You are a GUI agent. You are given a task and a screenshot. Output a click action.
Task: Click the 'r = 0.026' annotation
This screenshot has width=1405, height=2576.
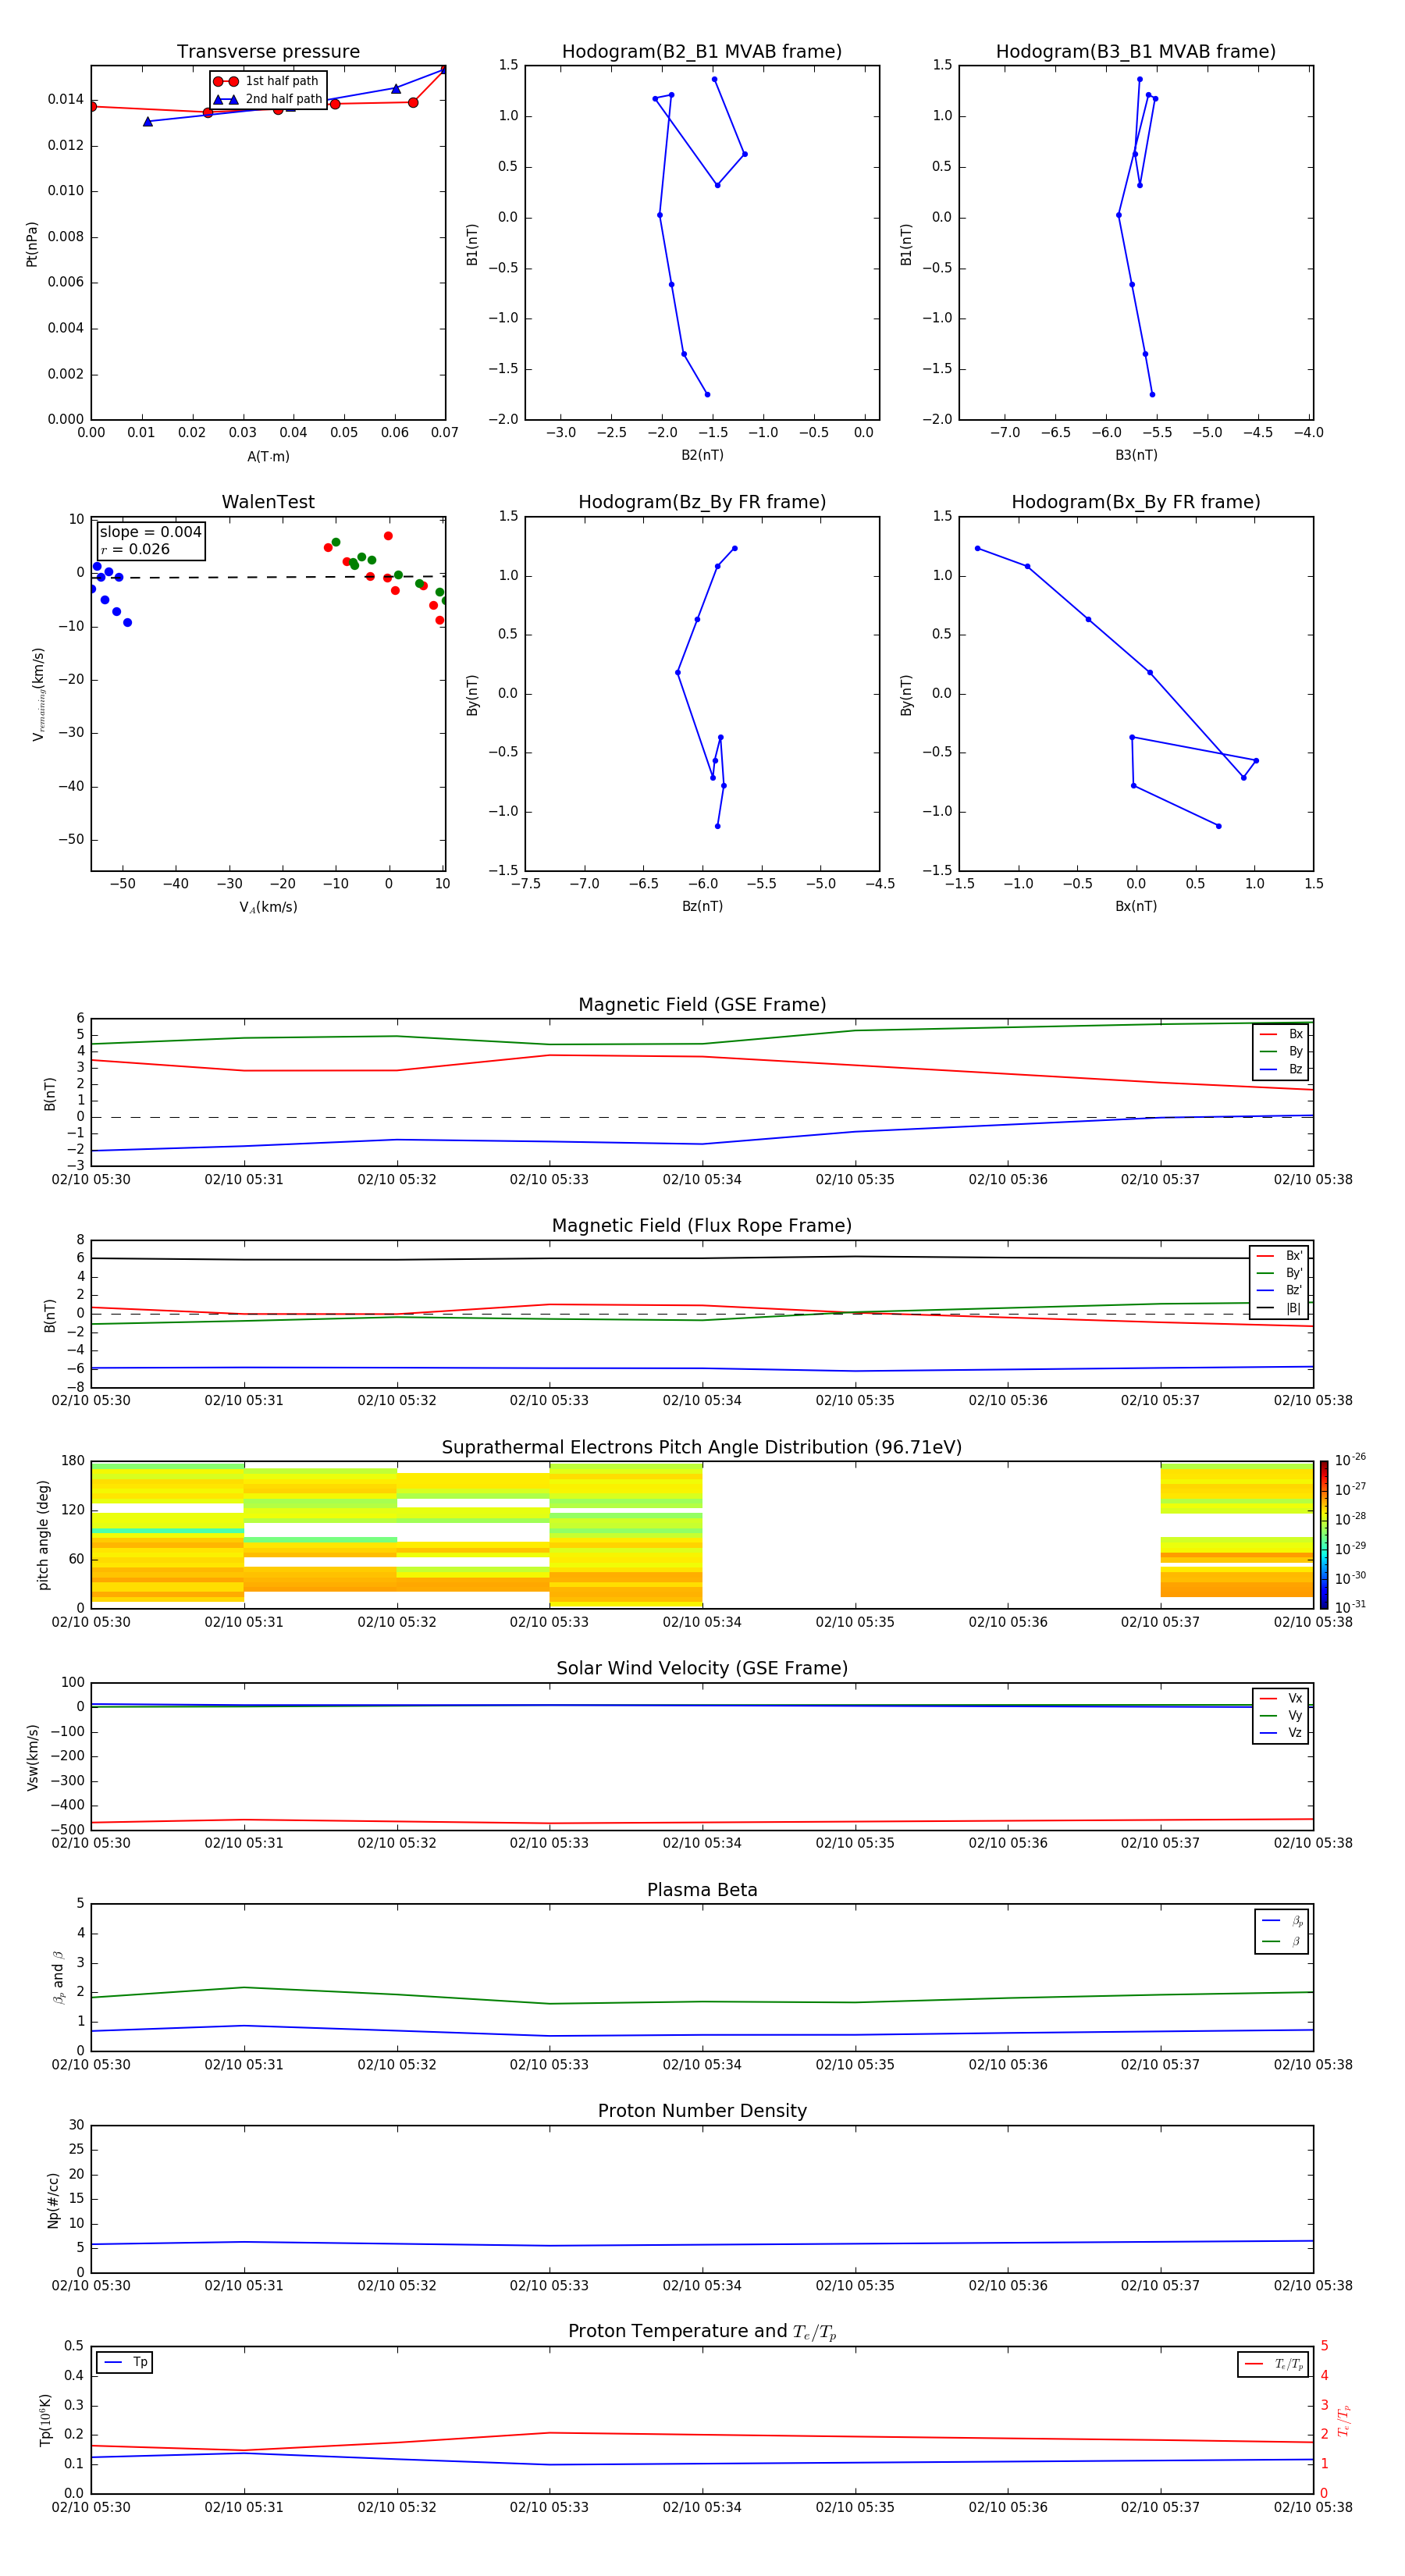coord(135,549)
